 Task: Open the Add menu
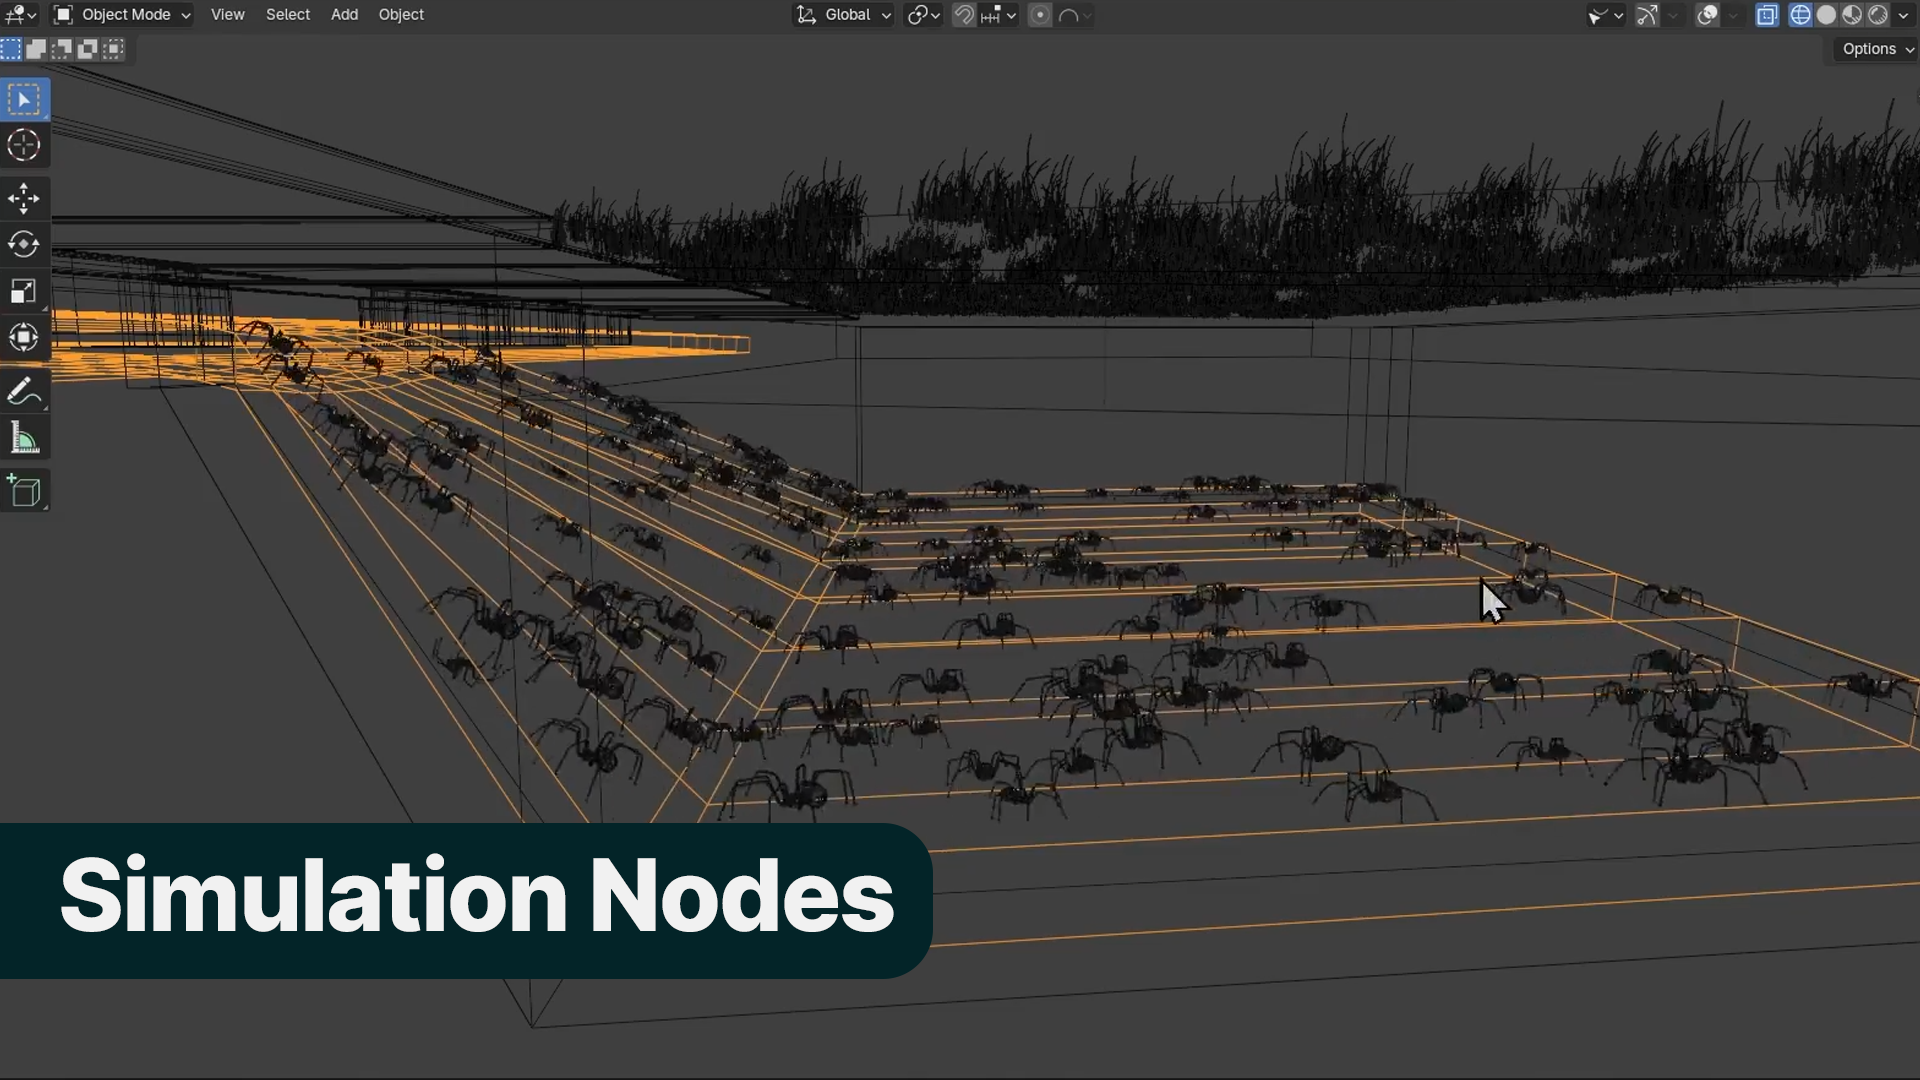coord(344,15)
